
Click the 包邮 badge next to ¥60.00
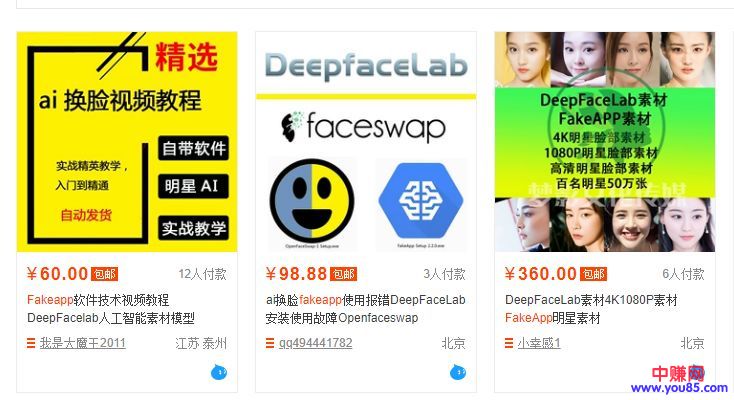point(104,274)
